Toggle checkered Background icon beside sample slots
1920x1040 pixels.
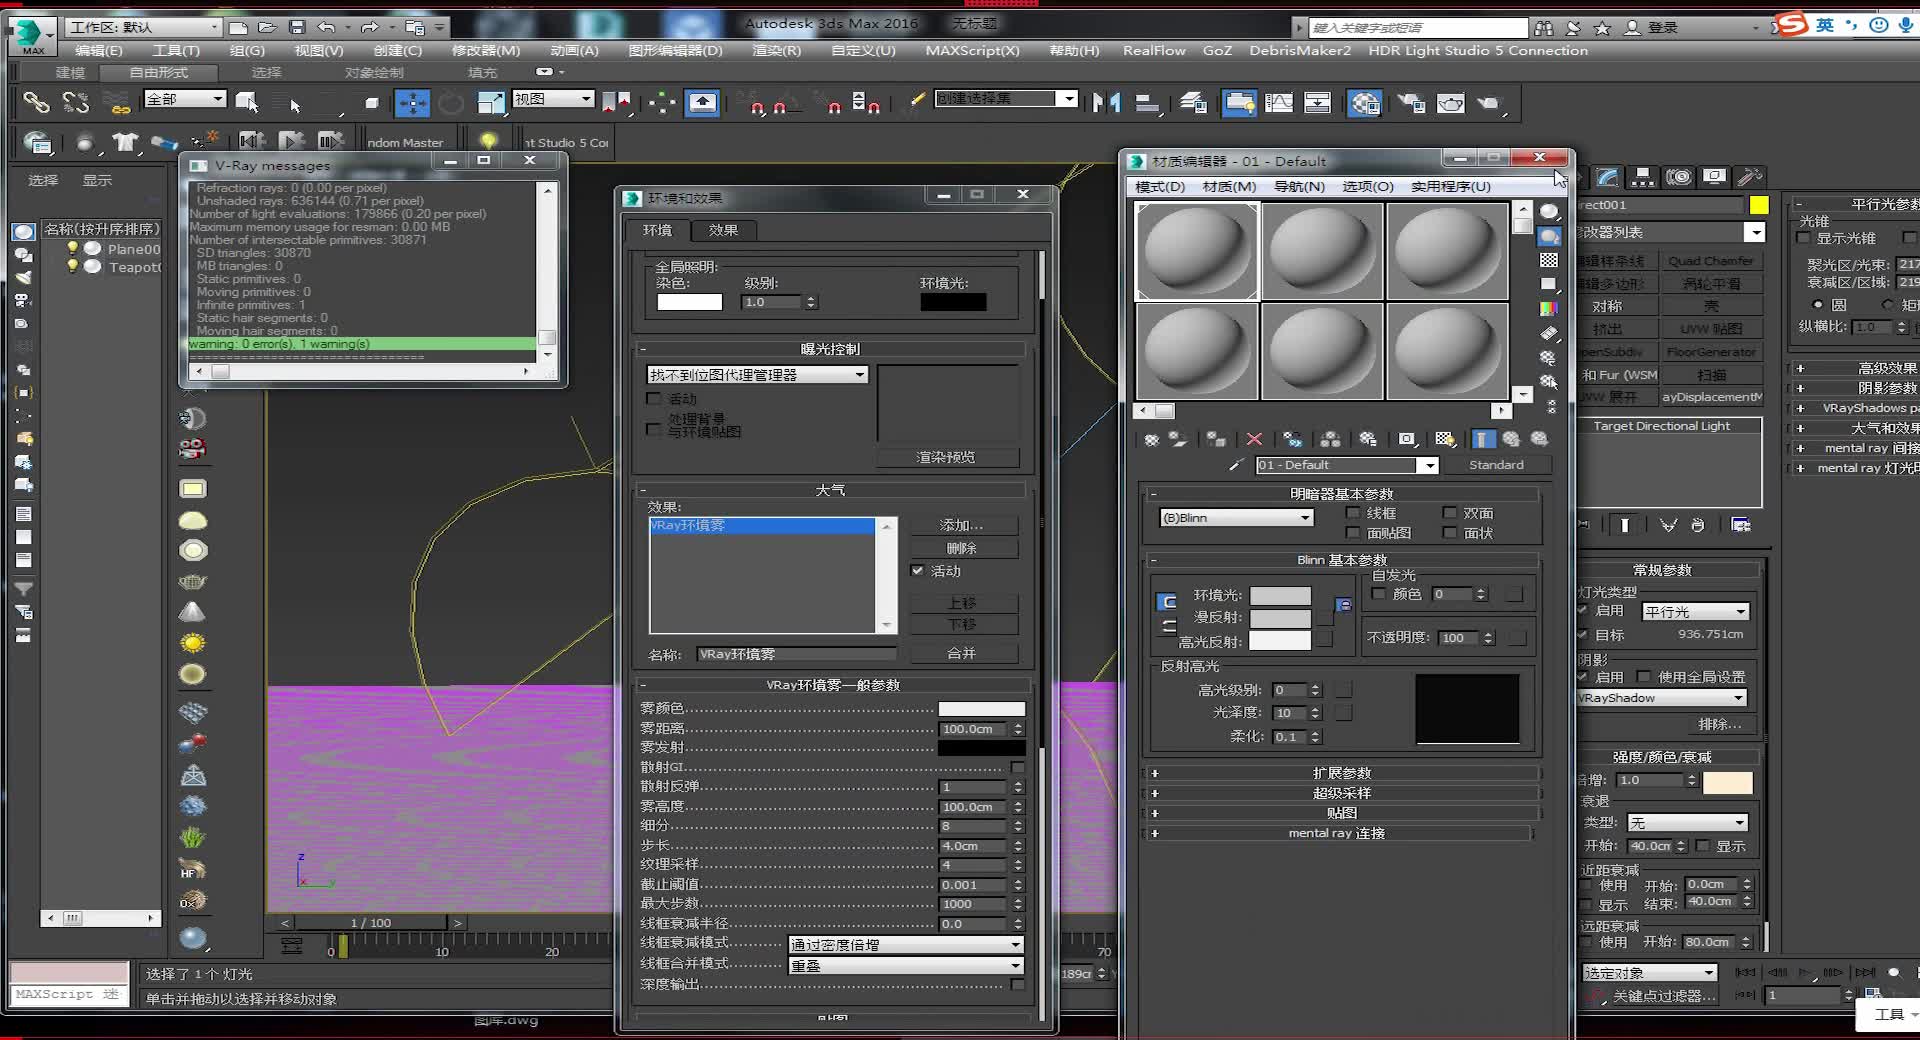[x=1549, y=260]
